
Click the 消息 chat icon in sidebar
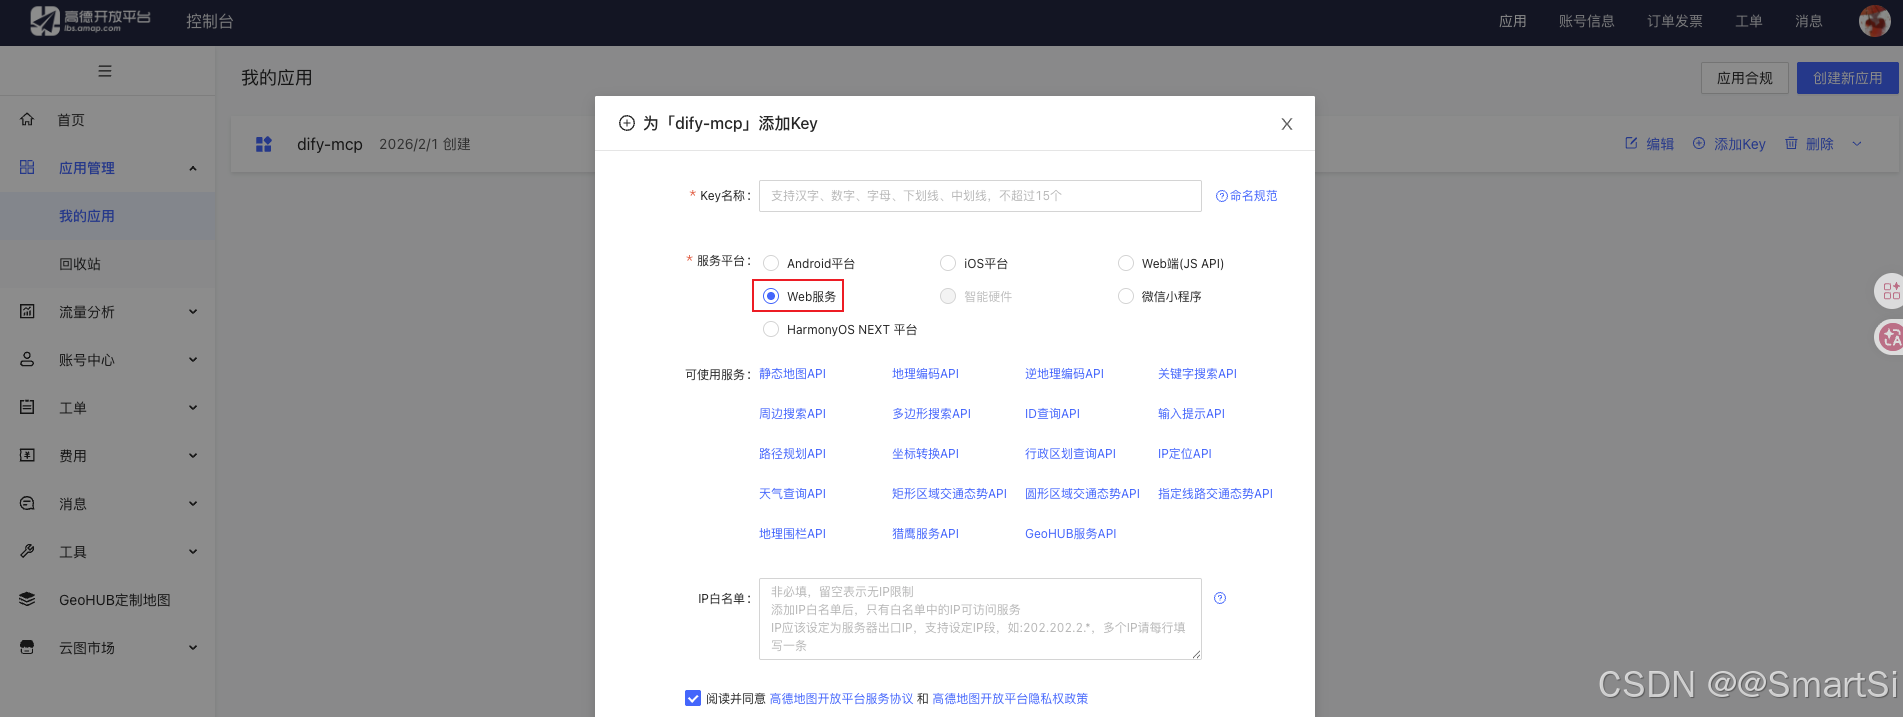(x=27, y=503)
